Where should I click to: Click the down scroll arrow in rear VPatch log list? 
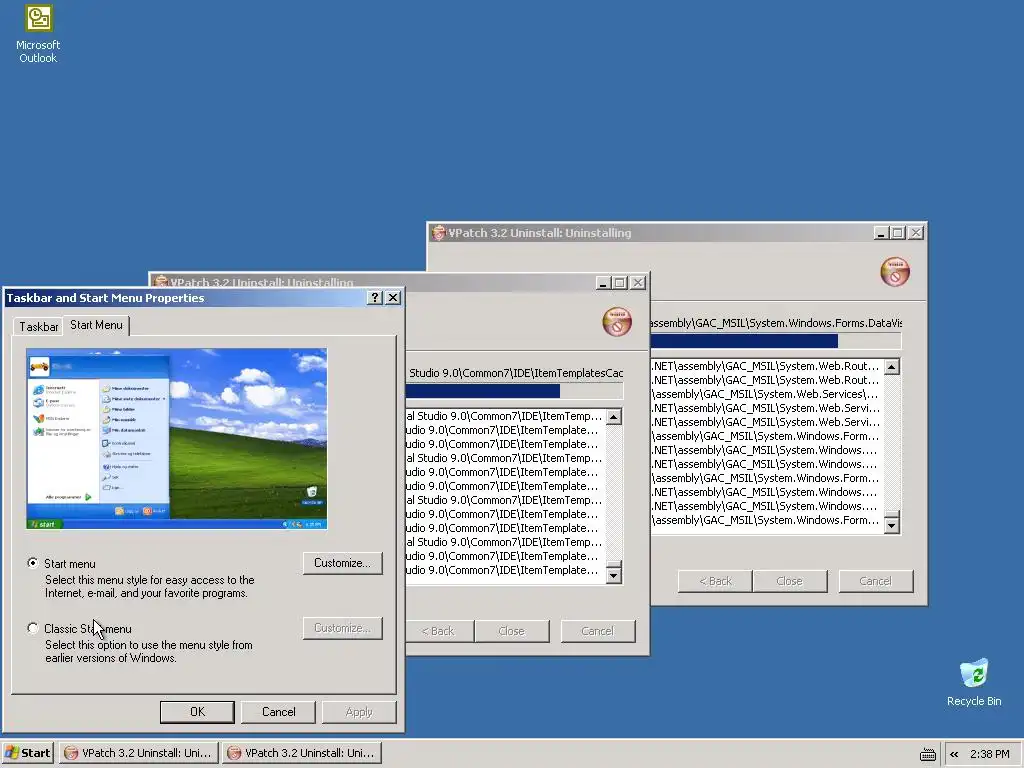892,525
